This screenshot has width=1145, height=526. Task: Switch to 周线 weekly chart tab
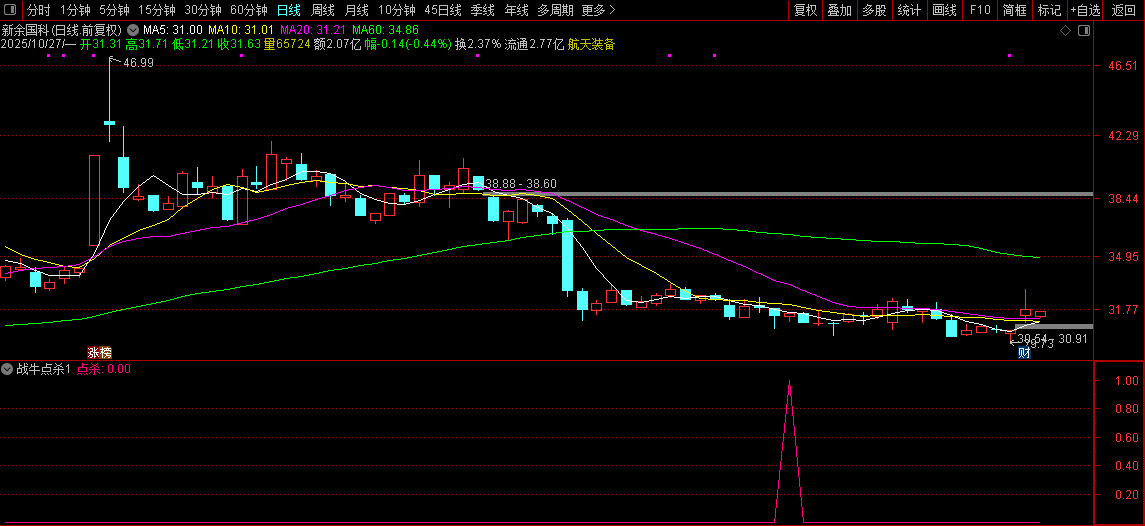tap(323, 10)
